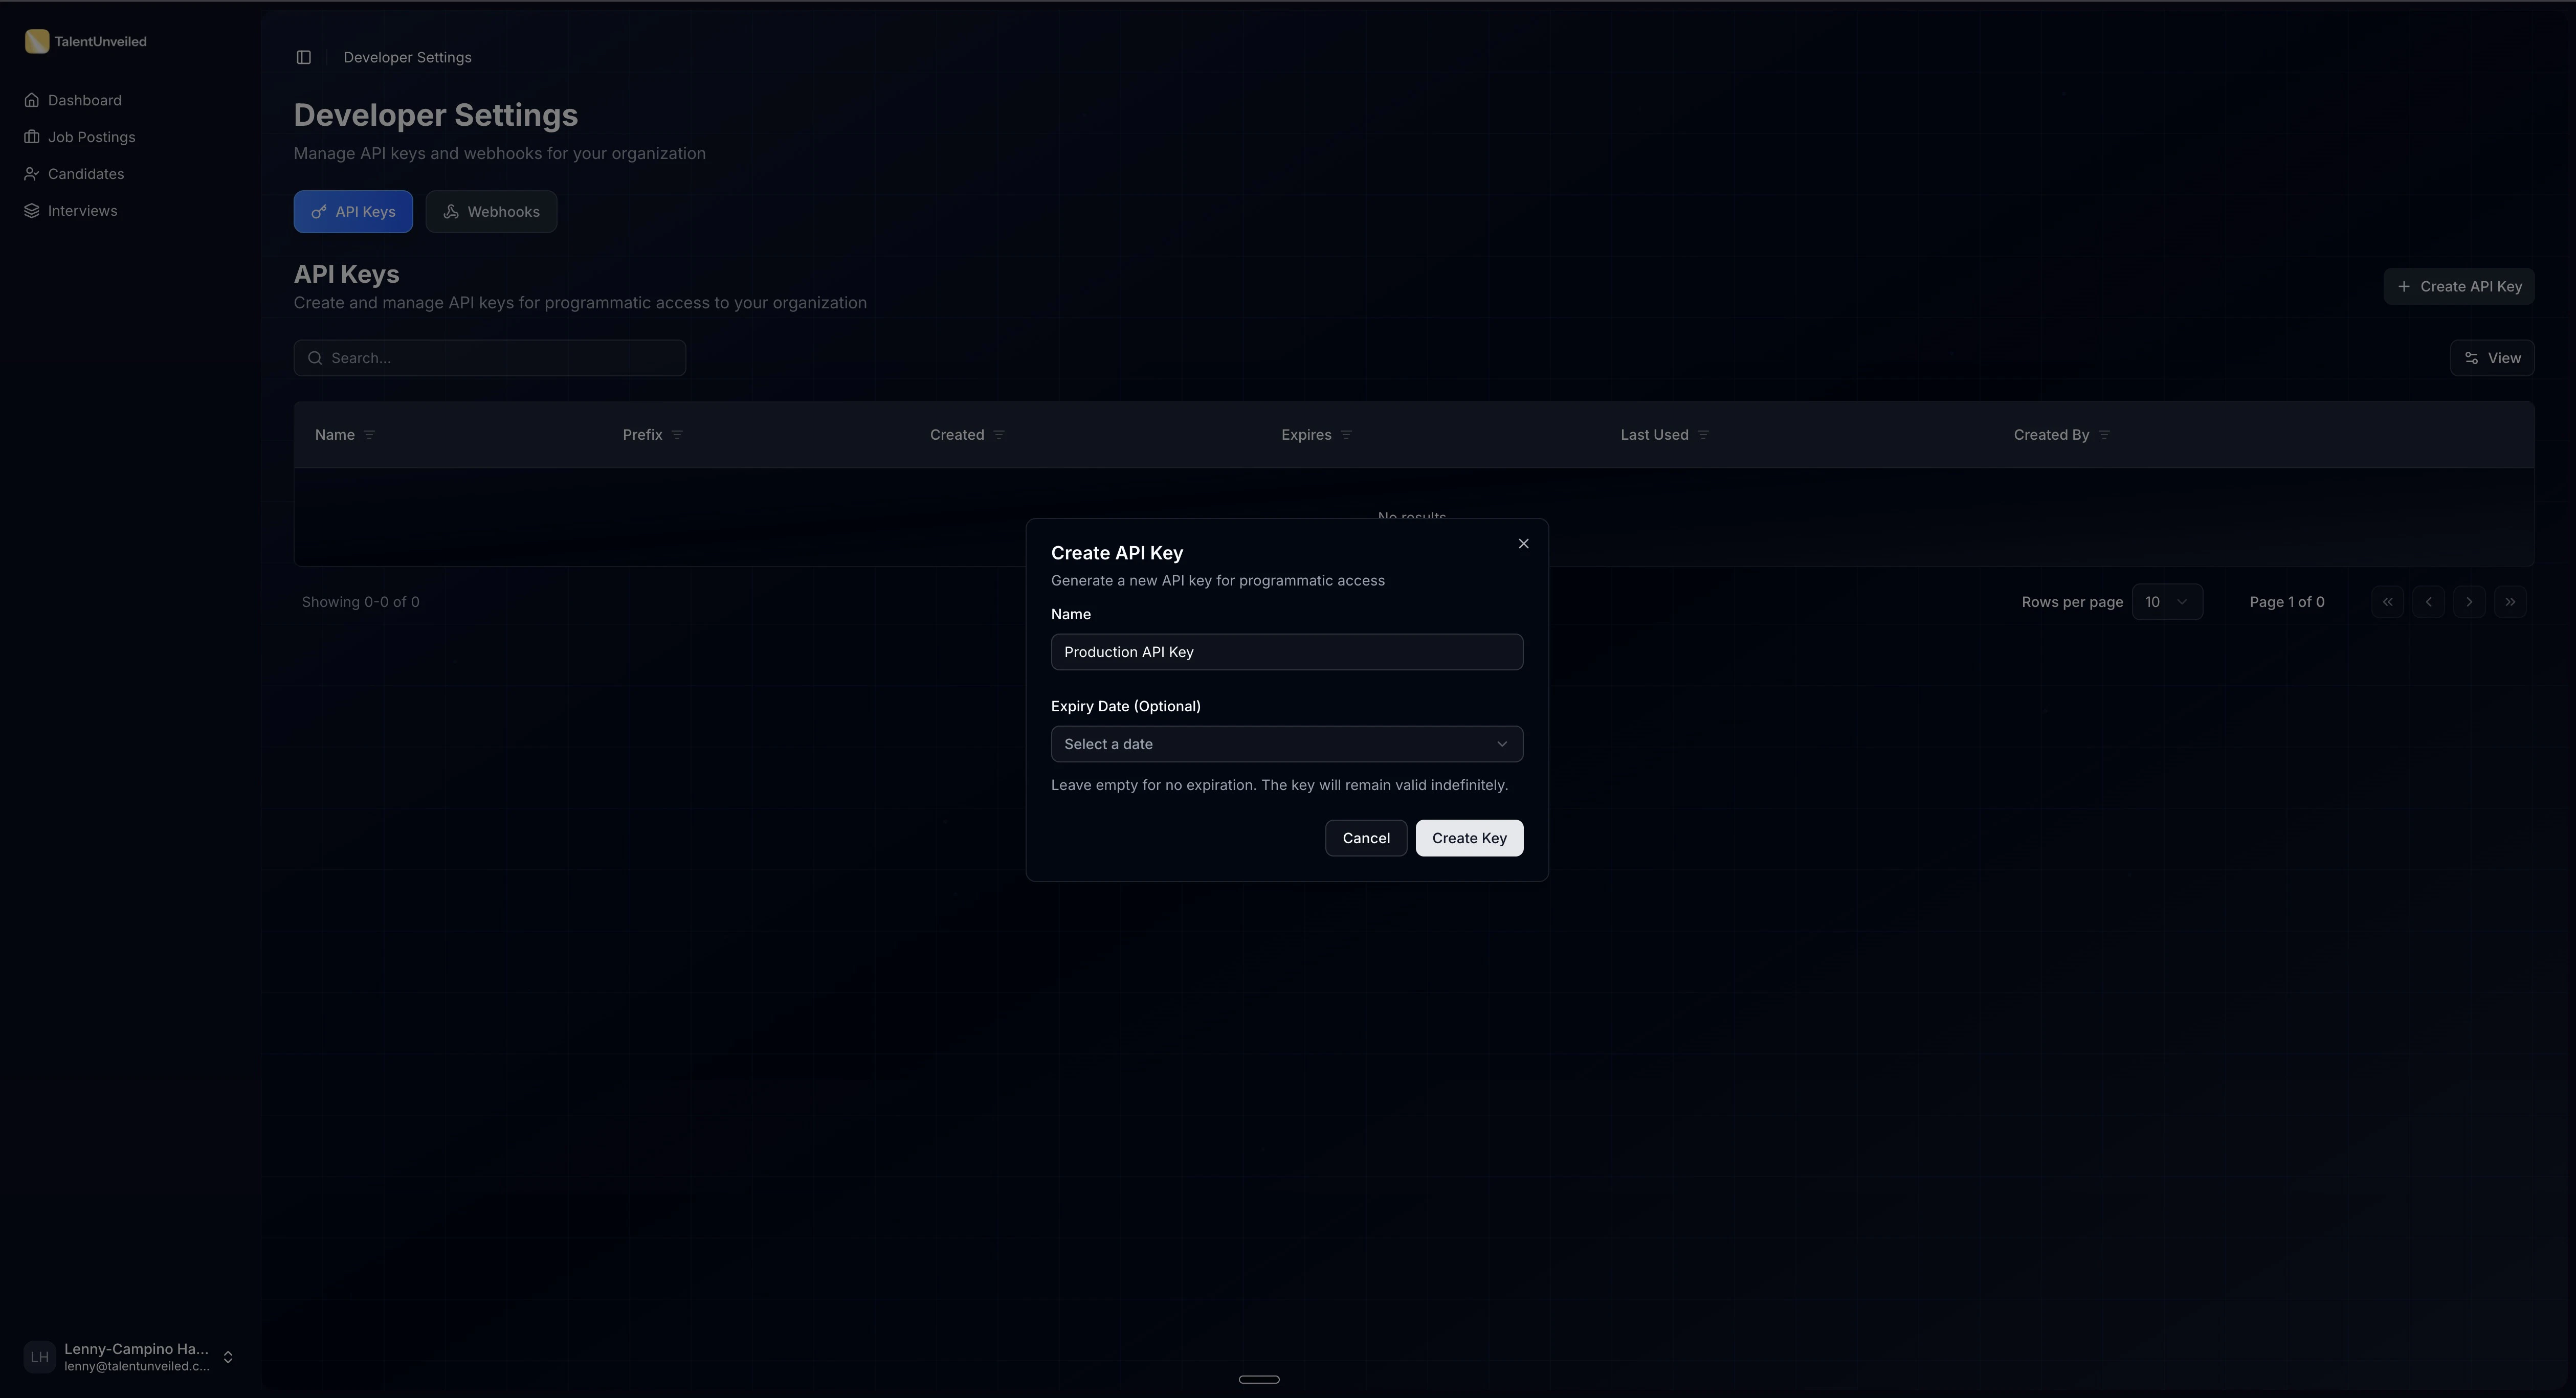Open the Rows per page dropdown
This screenshot has height=1398, width=2576.
click(x=2168, y=601)
